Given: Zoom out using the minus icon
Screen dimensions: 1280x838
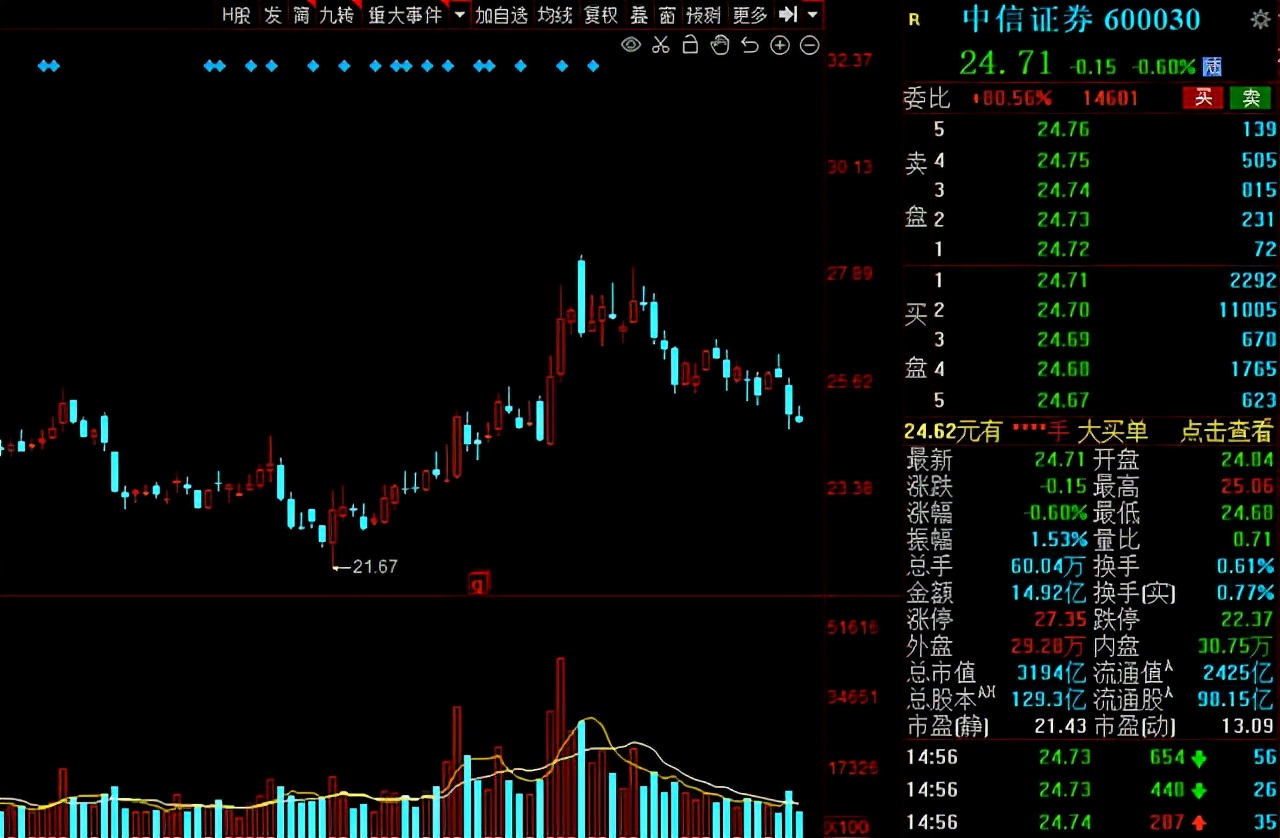Looking at the screenshot, I should click(809, 45).
